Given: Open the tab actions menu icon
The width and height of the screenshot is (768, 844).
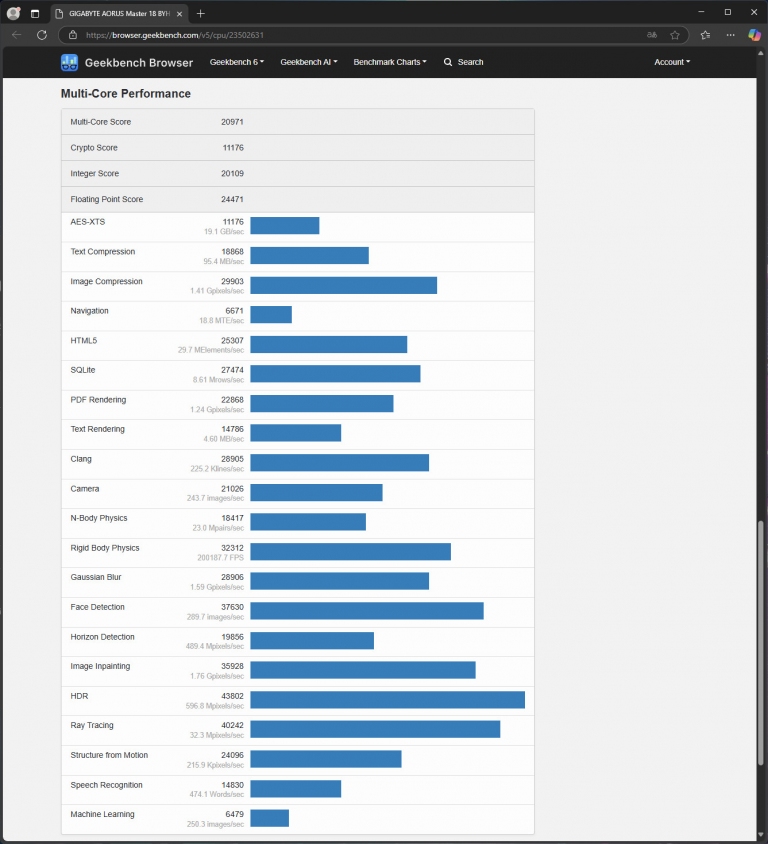Looking at the screenshot, I should pos(35,13).
